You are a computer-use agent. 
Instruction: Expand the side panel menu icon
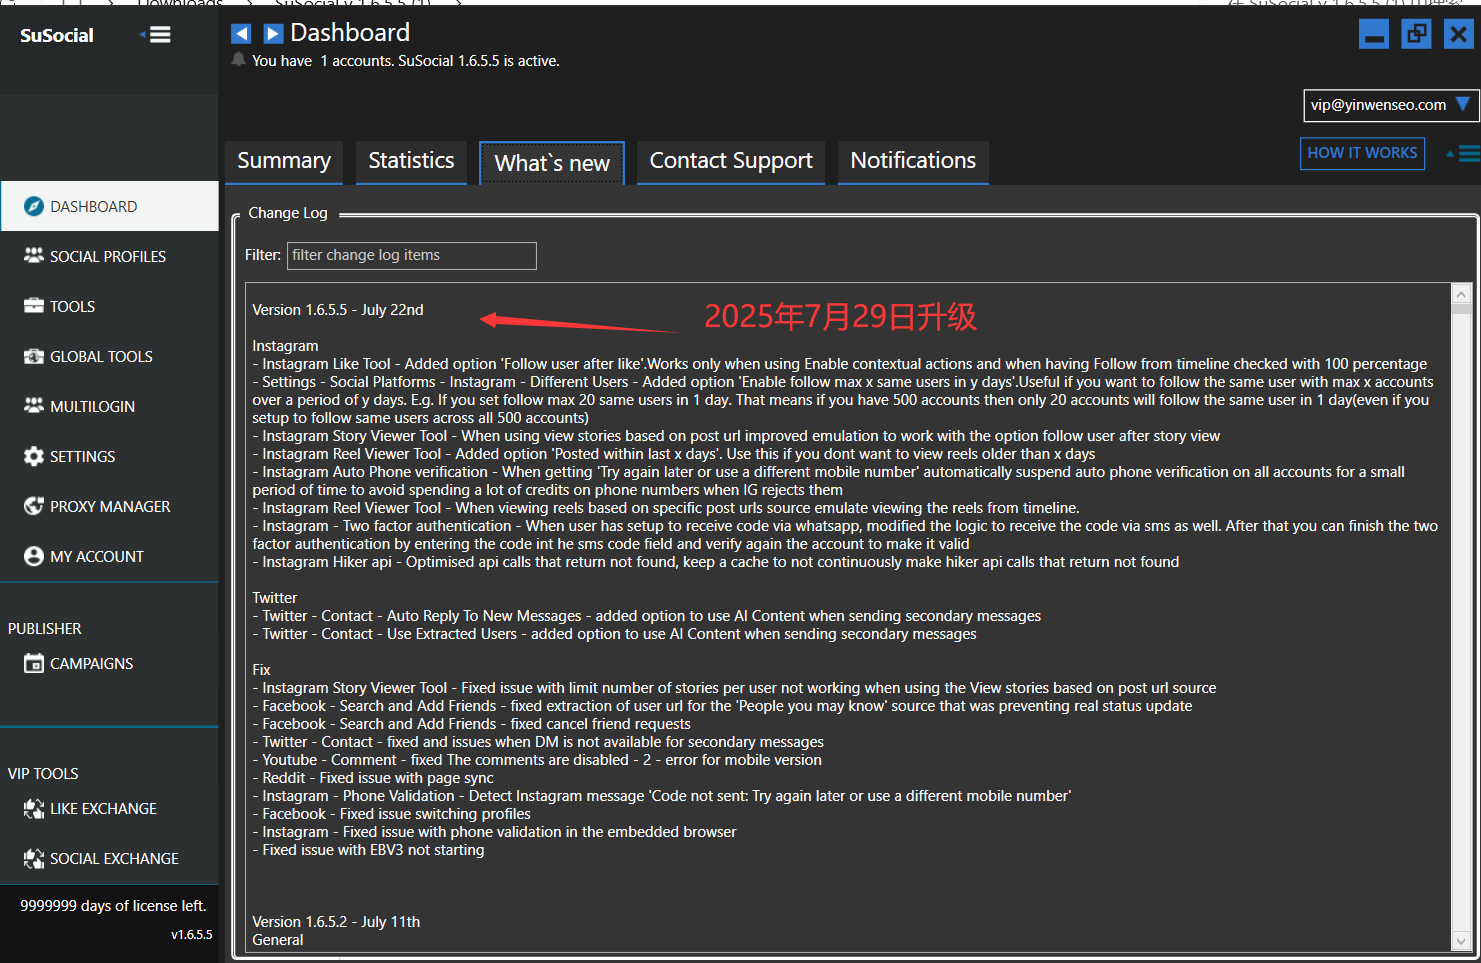coord(1463,154)
